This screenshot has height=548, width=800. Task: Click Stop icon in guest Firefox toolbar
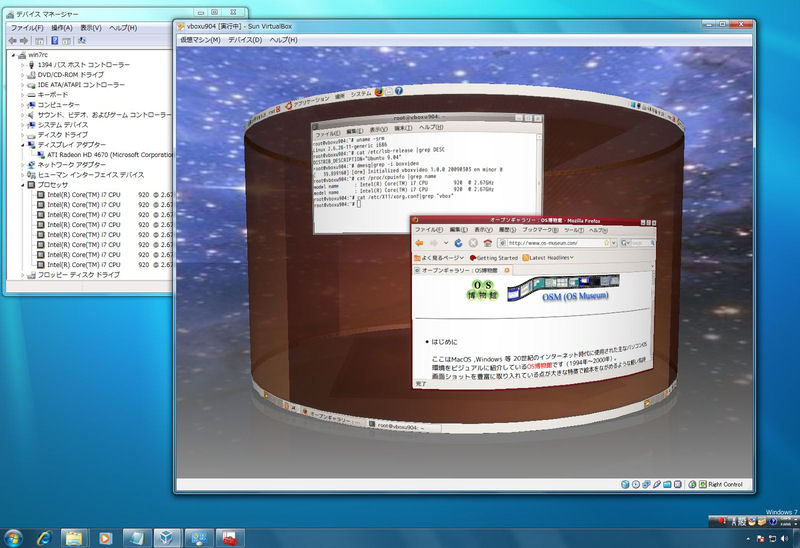(x=473, y=243)
